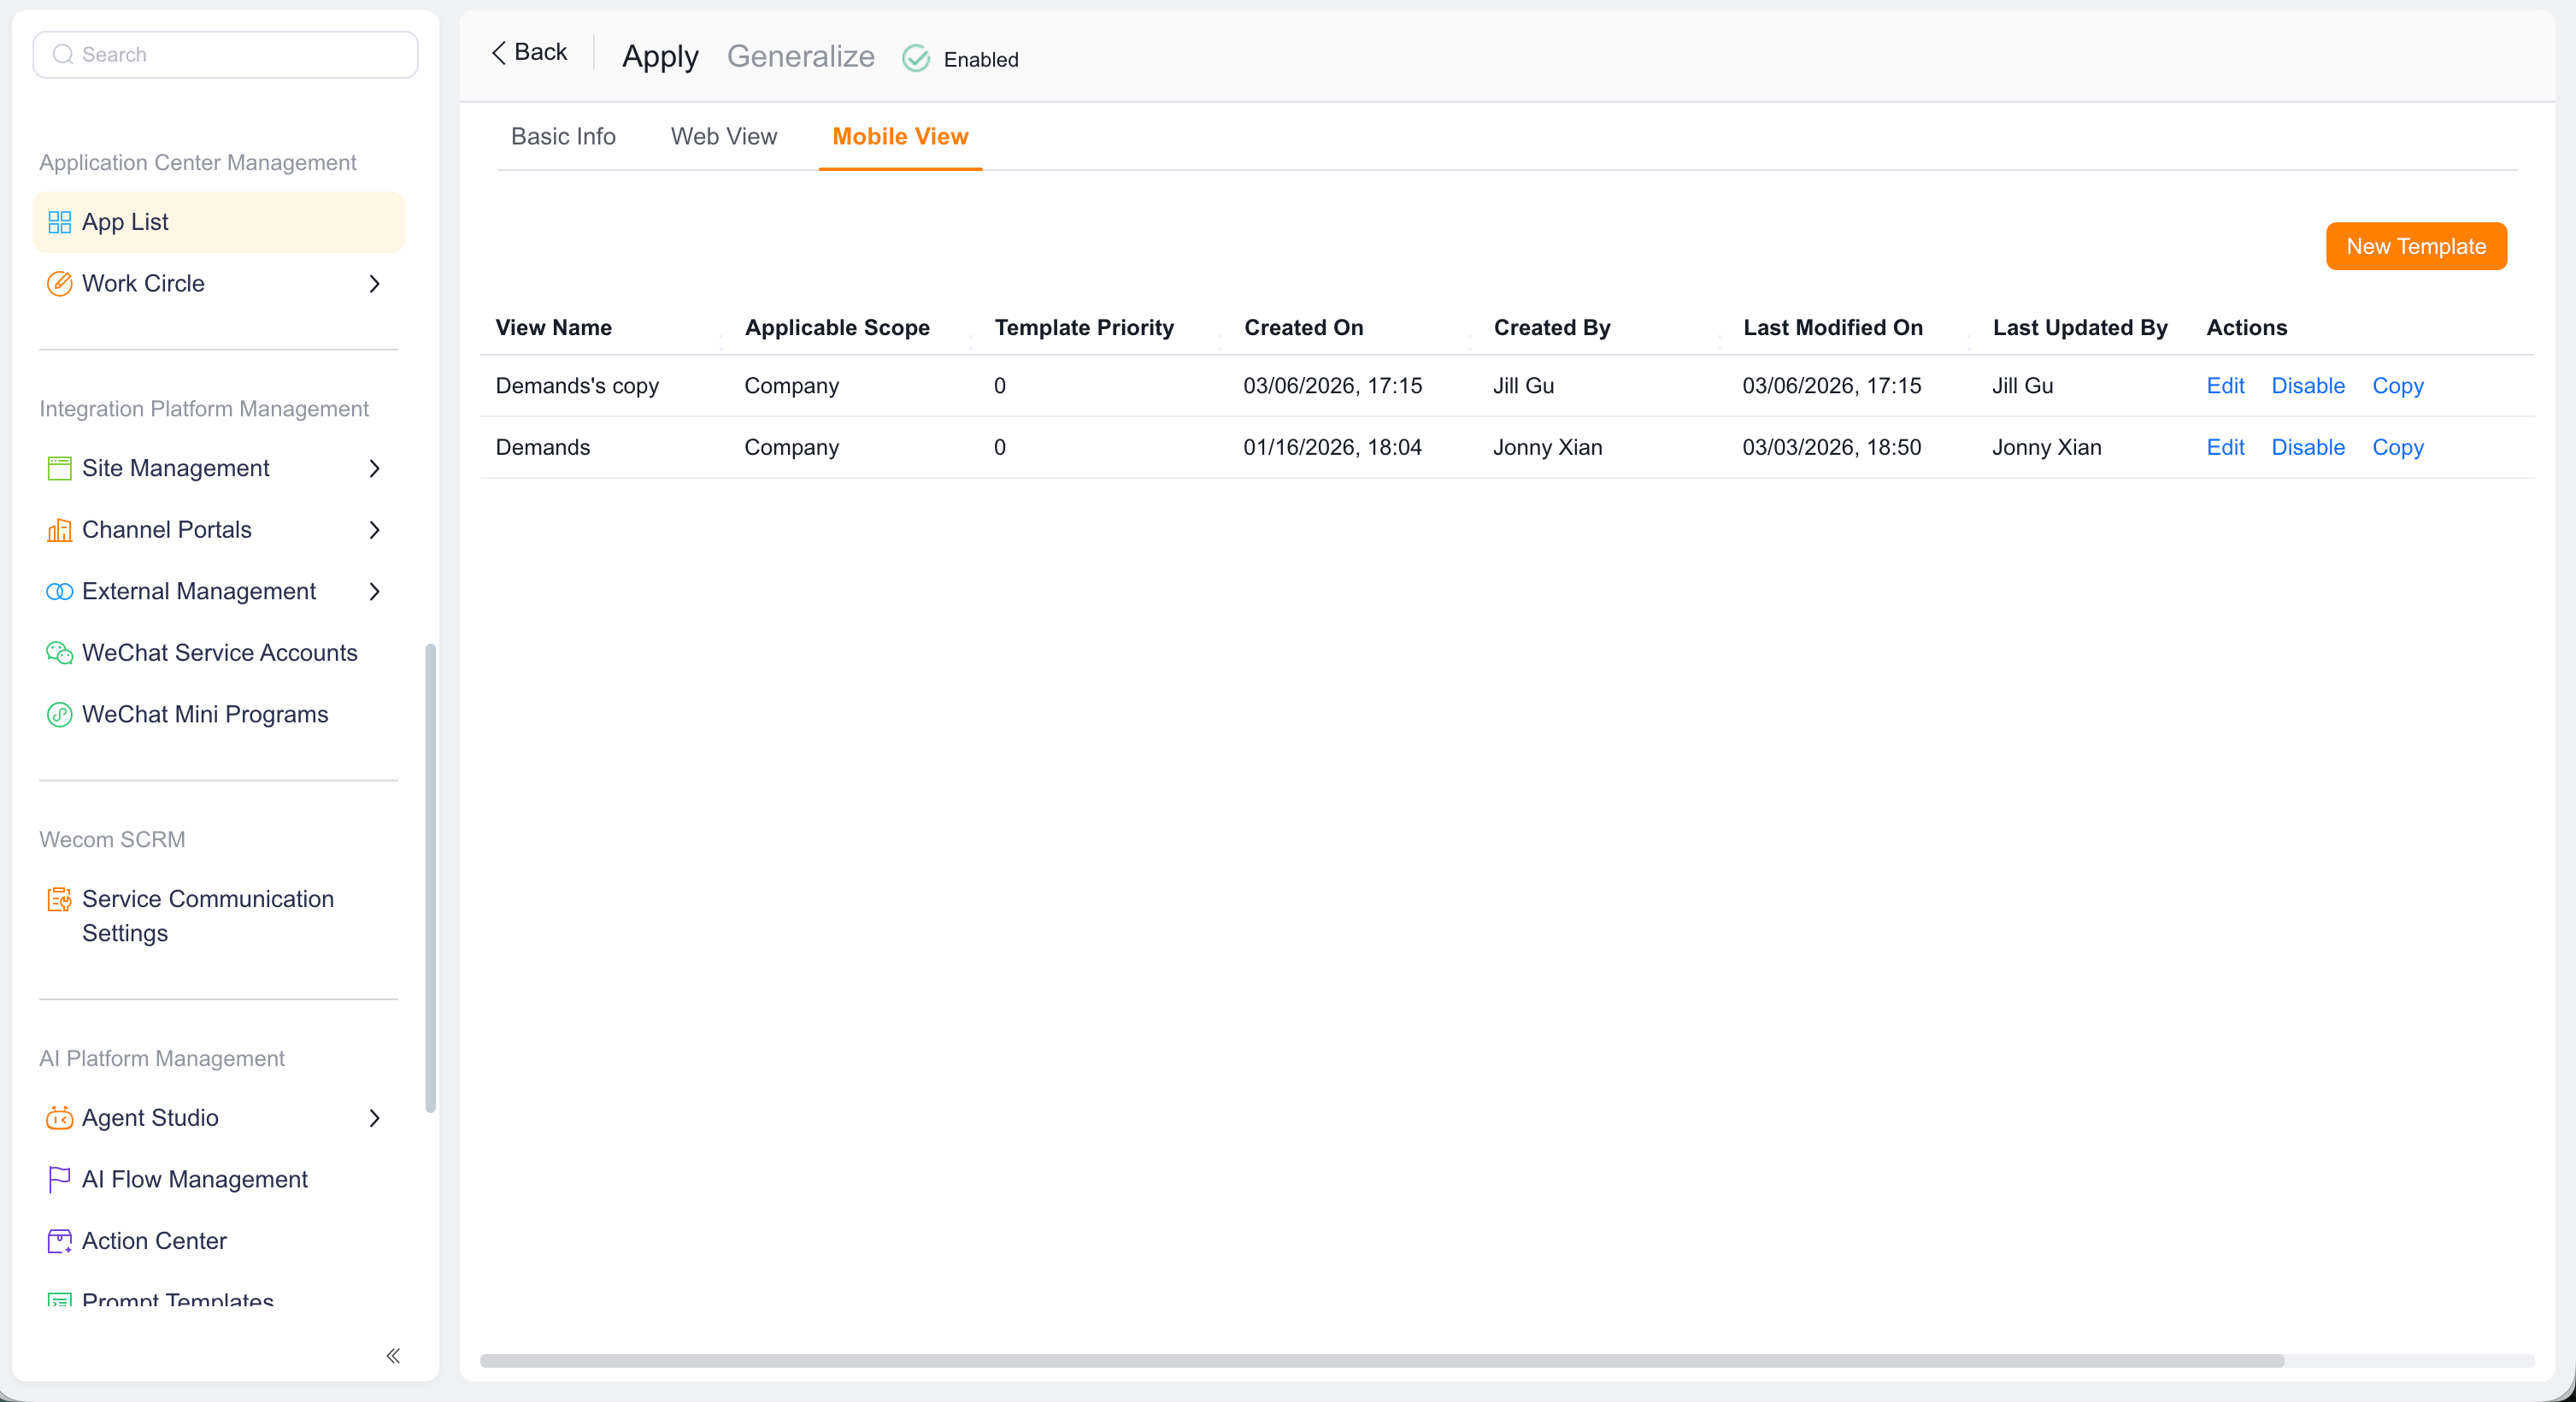Viewport: 2576px width, 1402px height.
Task: Expand the Site Management chevron
Action: pyautogui.click(x=375, y=468)
